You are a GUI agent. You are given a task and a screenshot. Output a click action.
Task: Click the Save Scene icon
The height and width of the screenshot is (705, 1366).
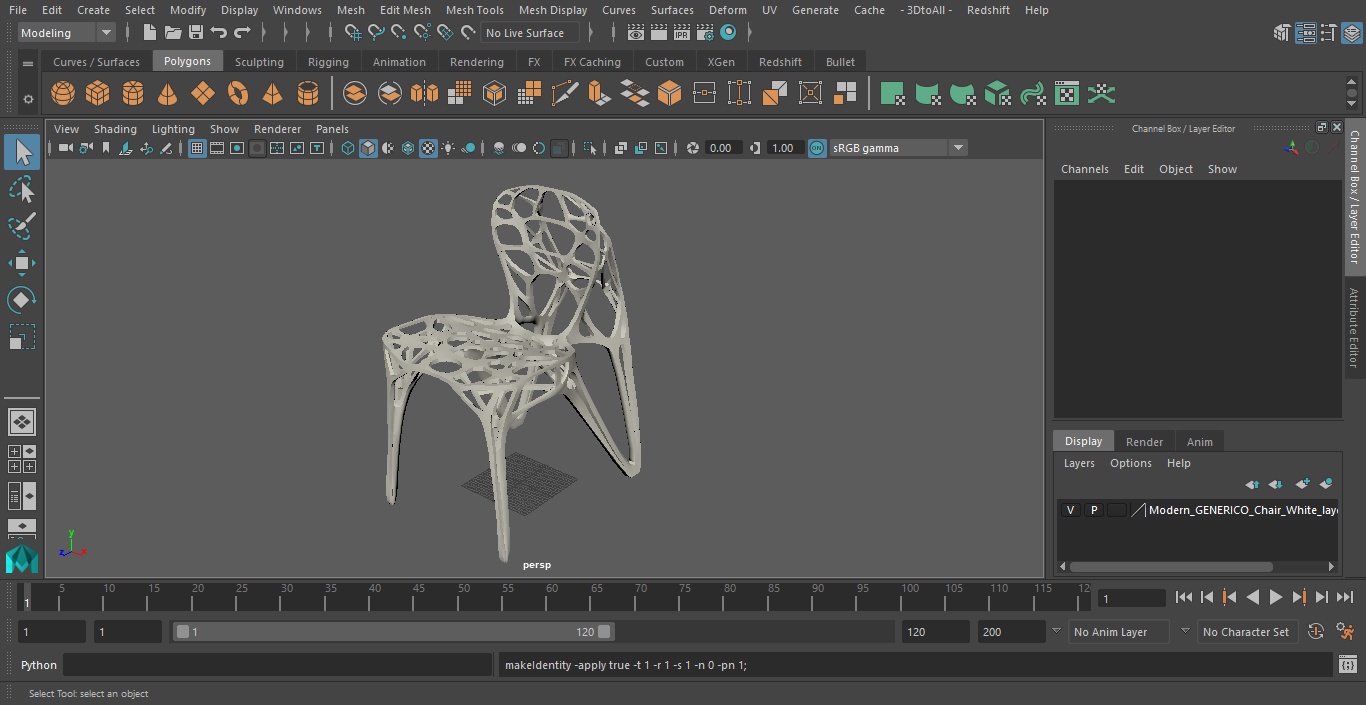pyautogui.click(x=195, y=33)
